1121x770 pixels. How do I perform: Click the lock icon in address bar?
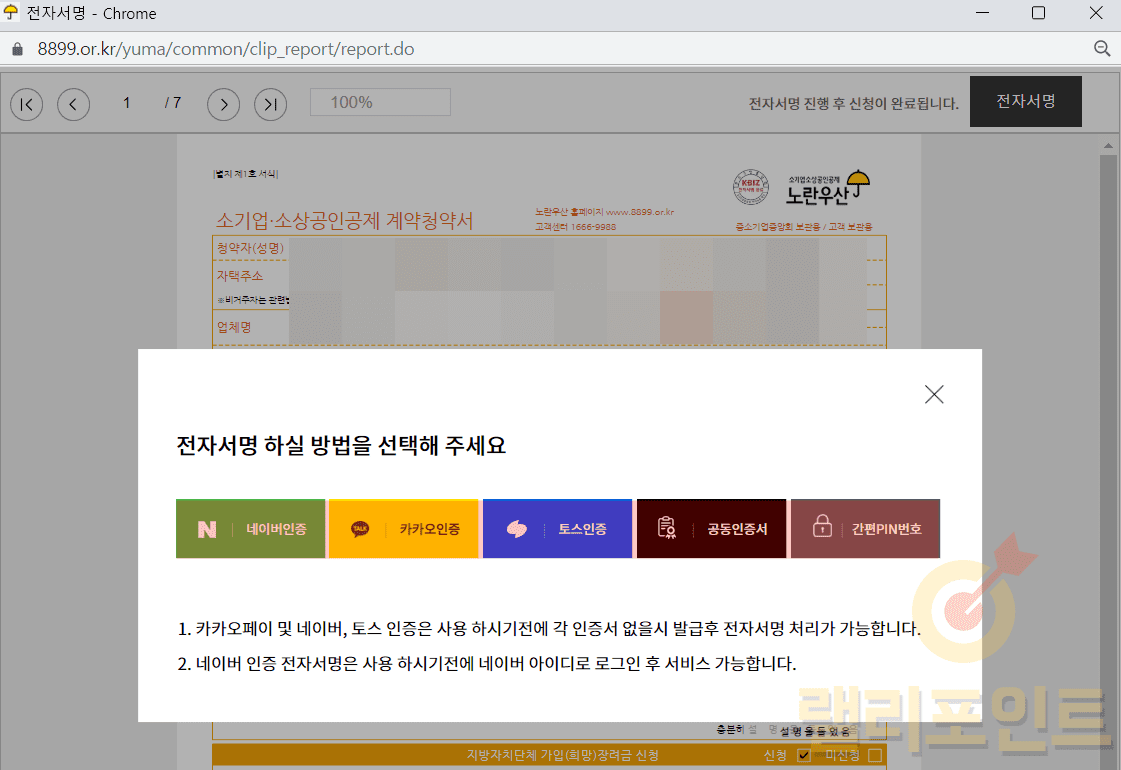click(x=17, y=49)
